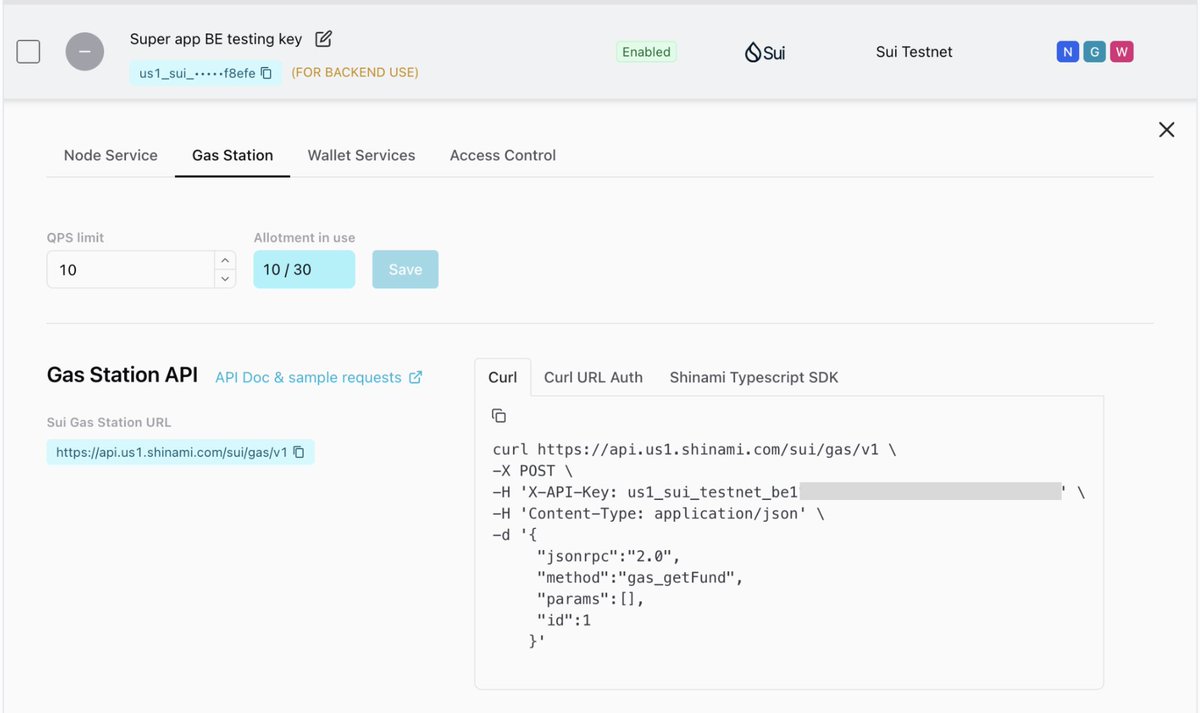1200x713 pixels.
Task: Copy the us1_sui API key
Action: pyautogui.click(x=266, y=73)
